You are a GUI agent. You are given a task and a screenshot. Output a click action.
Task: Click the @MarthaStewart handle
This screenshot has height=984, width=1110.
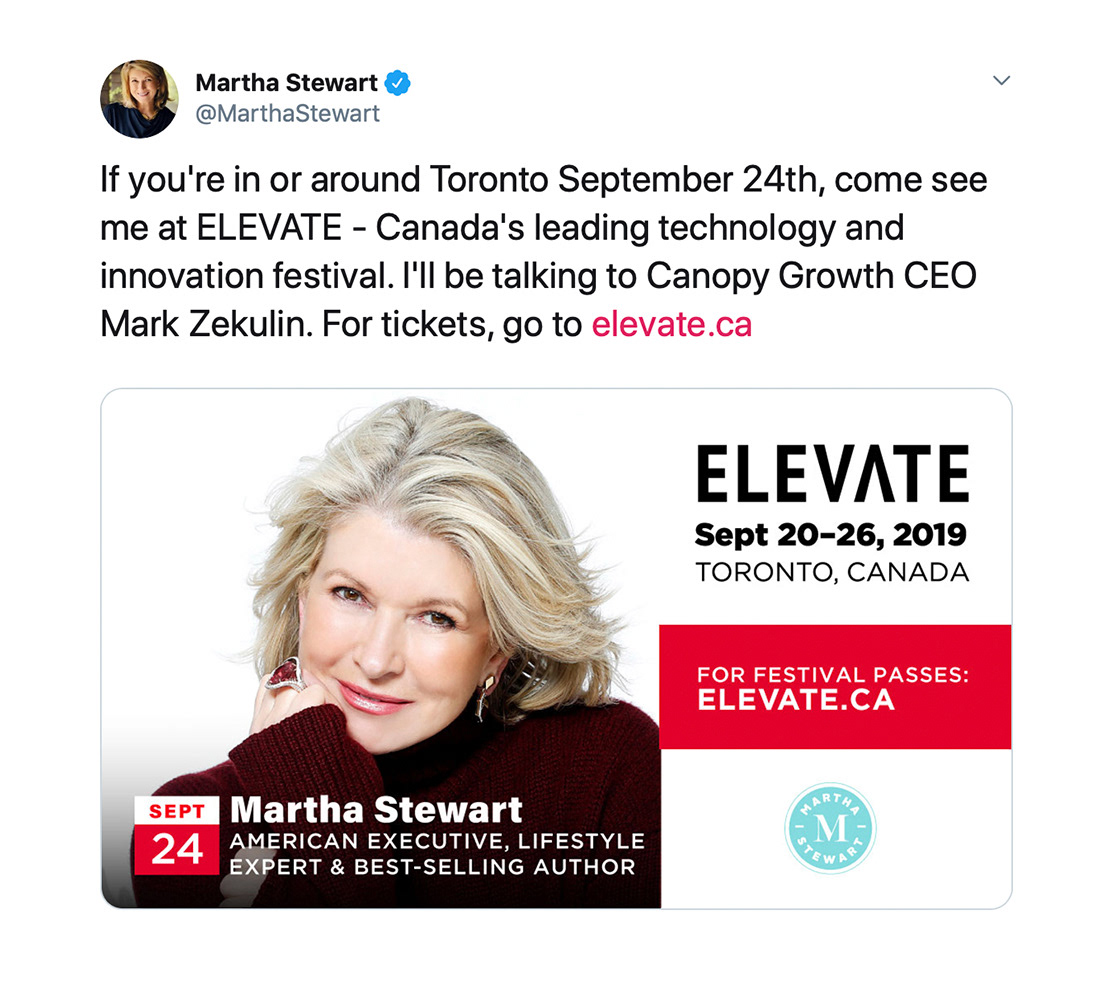pyautogui.click(x=287, y=113)
